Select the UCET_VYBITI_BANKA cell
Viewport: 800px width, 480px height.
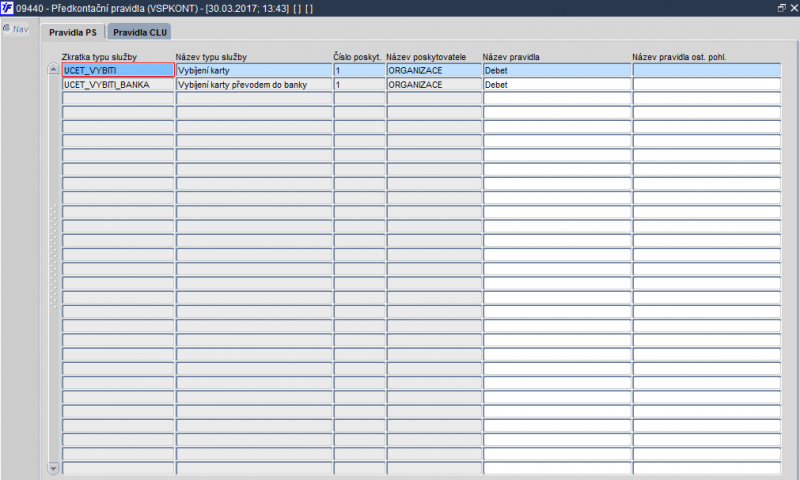118,85
